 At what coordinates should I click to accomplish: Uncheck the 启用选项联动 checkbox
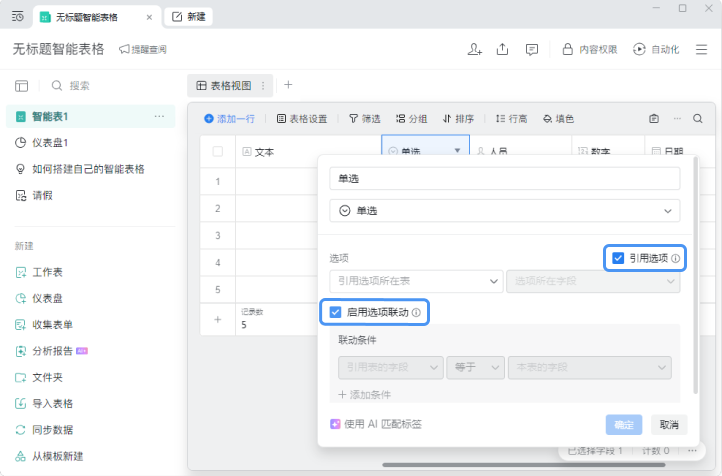point(335,313)
